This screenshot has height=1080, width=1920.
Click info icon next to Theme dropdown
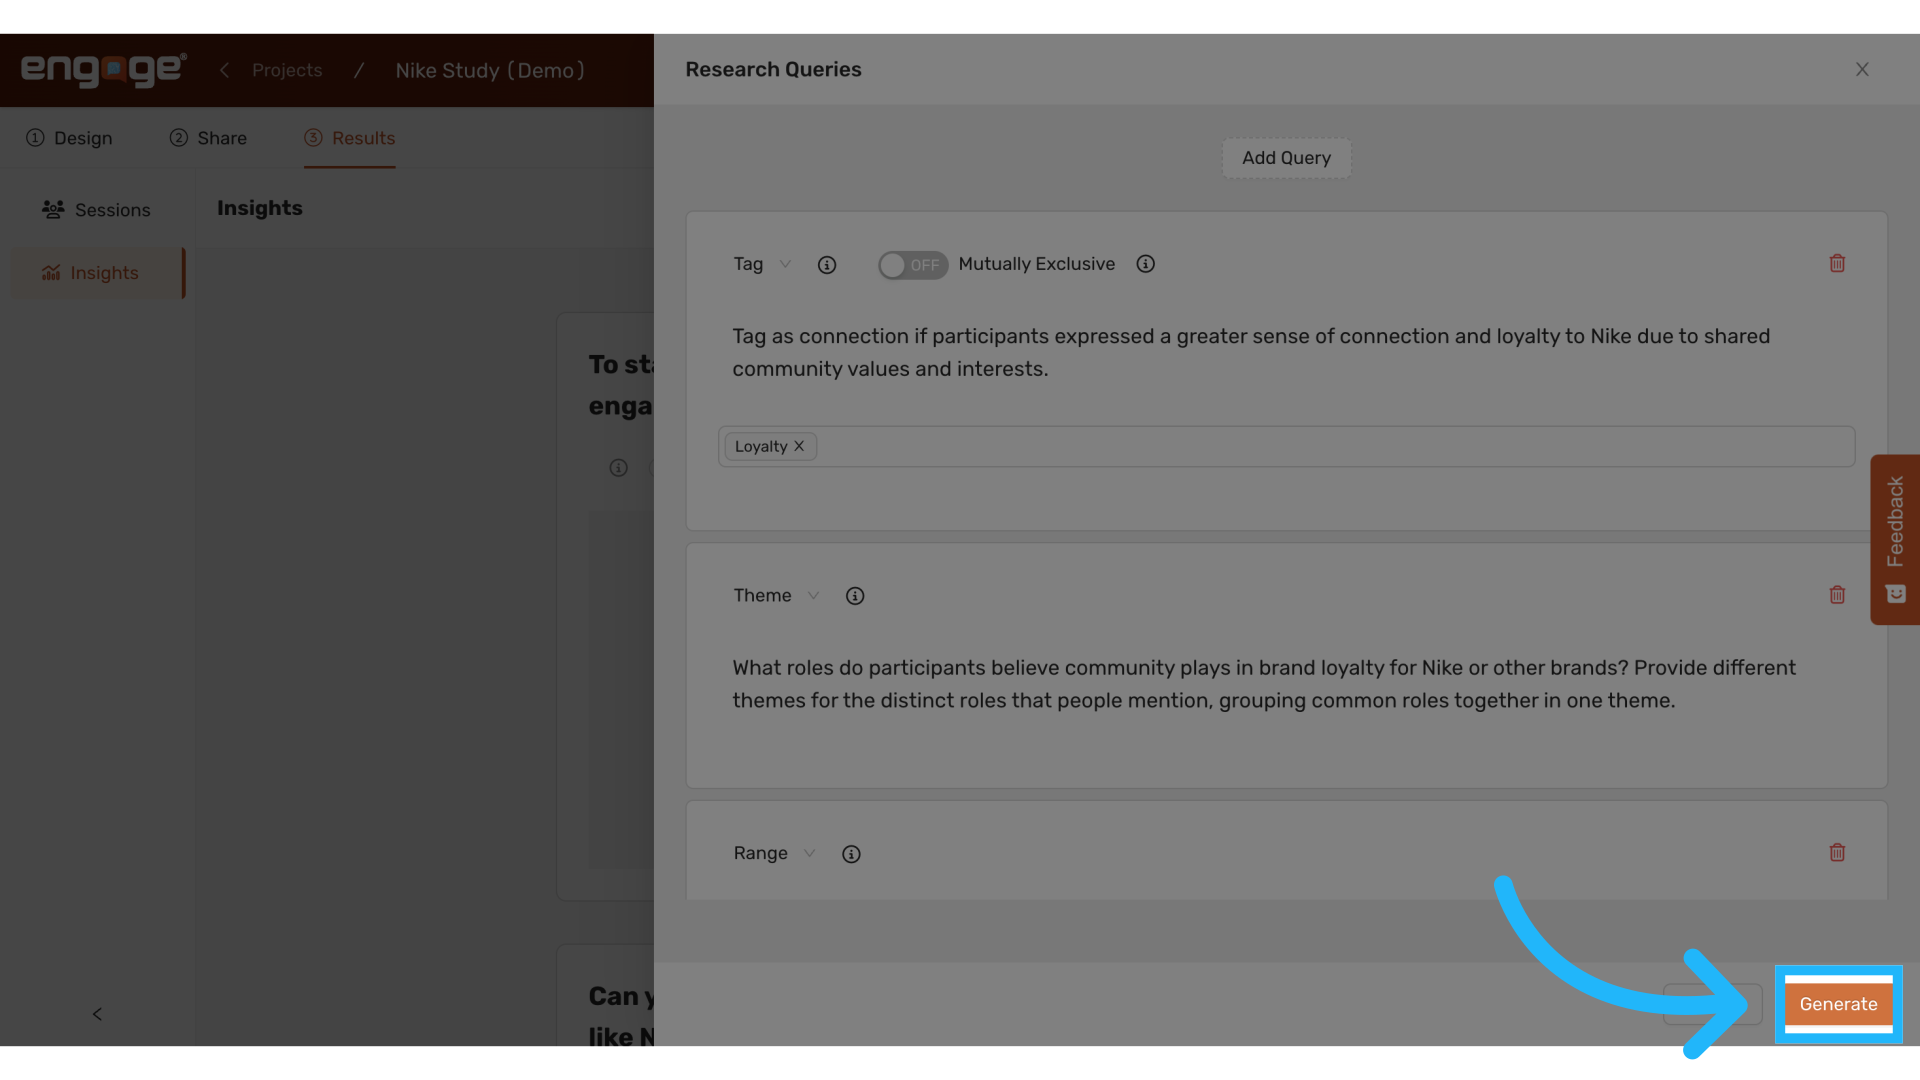pos(855,596)
